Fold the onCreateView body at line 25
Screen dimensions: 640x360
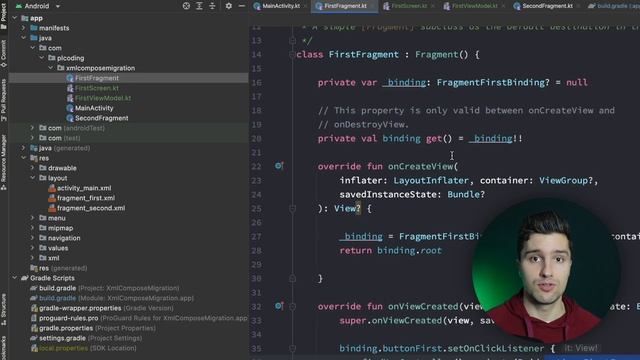click(292, 209)
